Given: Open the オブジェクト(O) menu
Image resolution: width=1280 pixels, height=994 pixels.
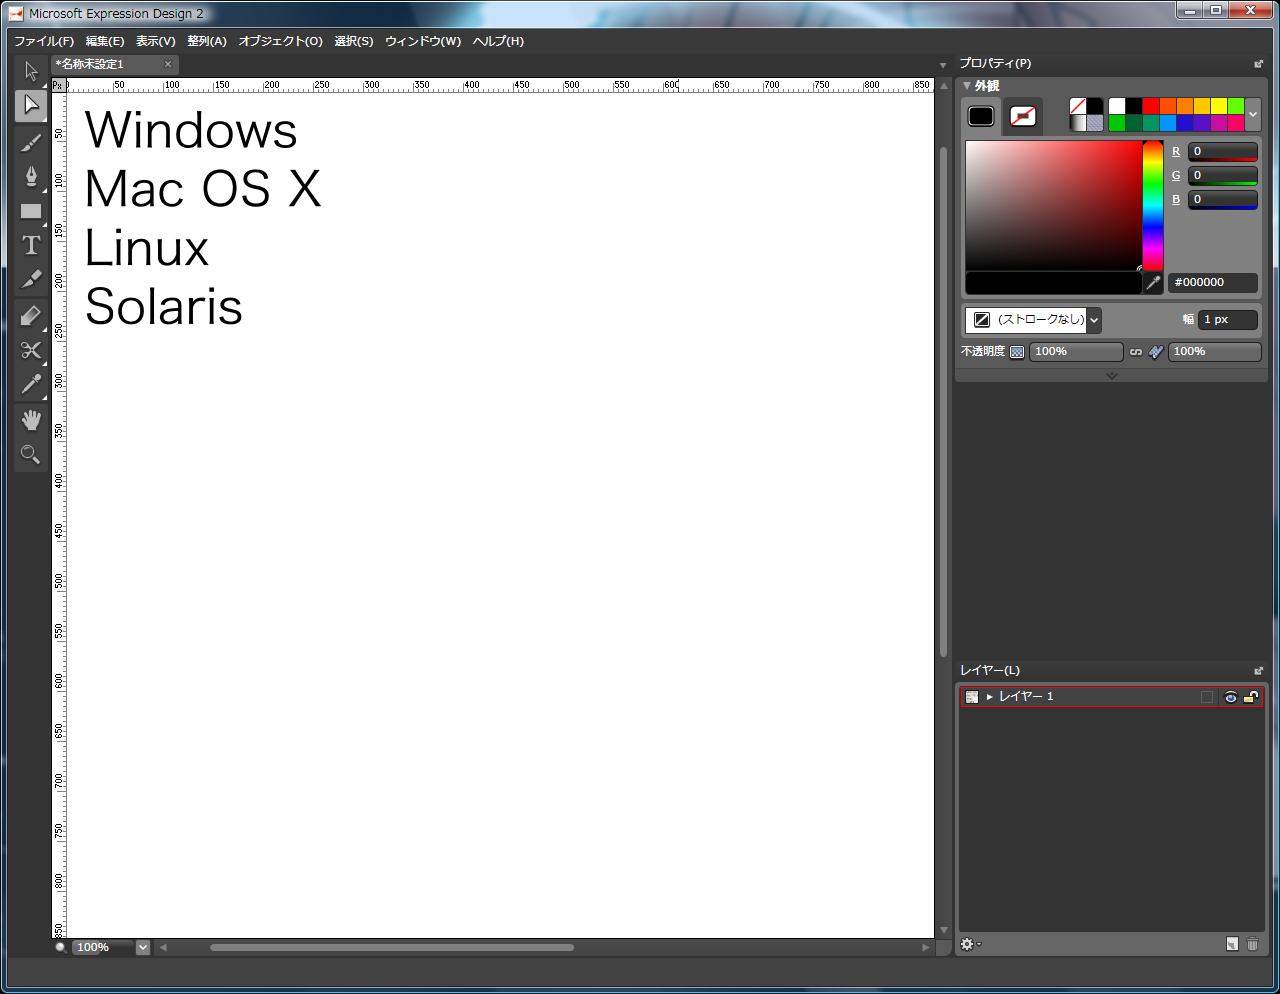Looking at the screenshot, I should [x=281, y=41].
